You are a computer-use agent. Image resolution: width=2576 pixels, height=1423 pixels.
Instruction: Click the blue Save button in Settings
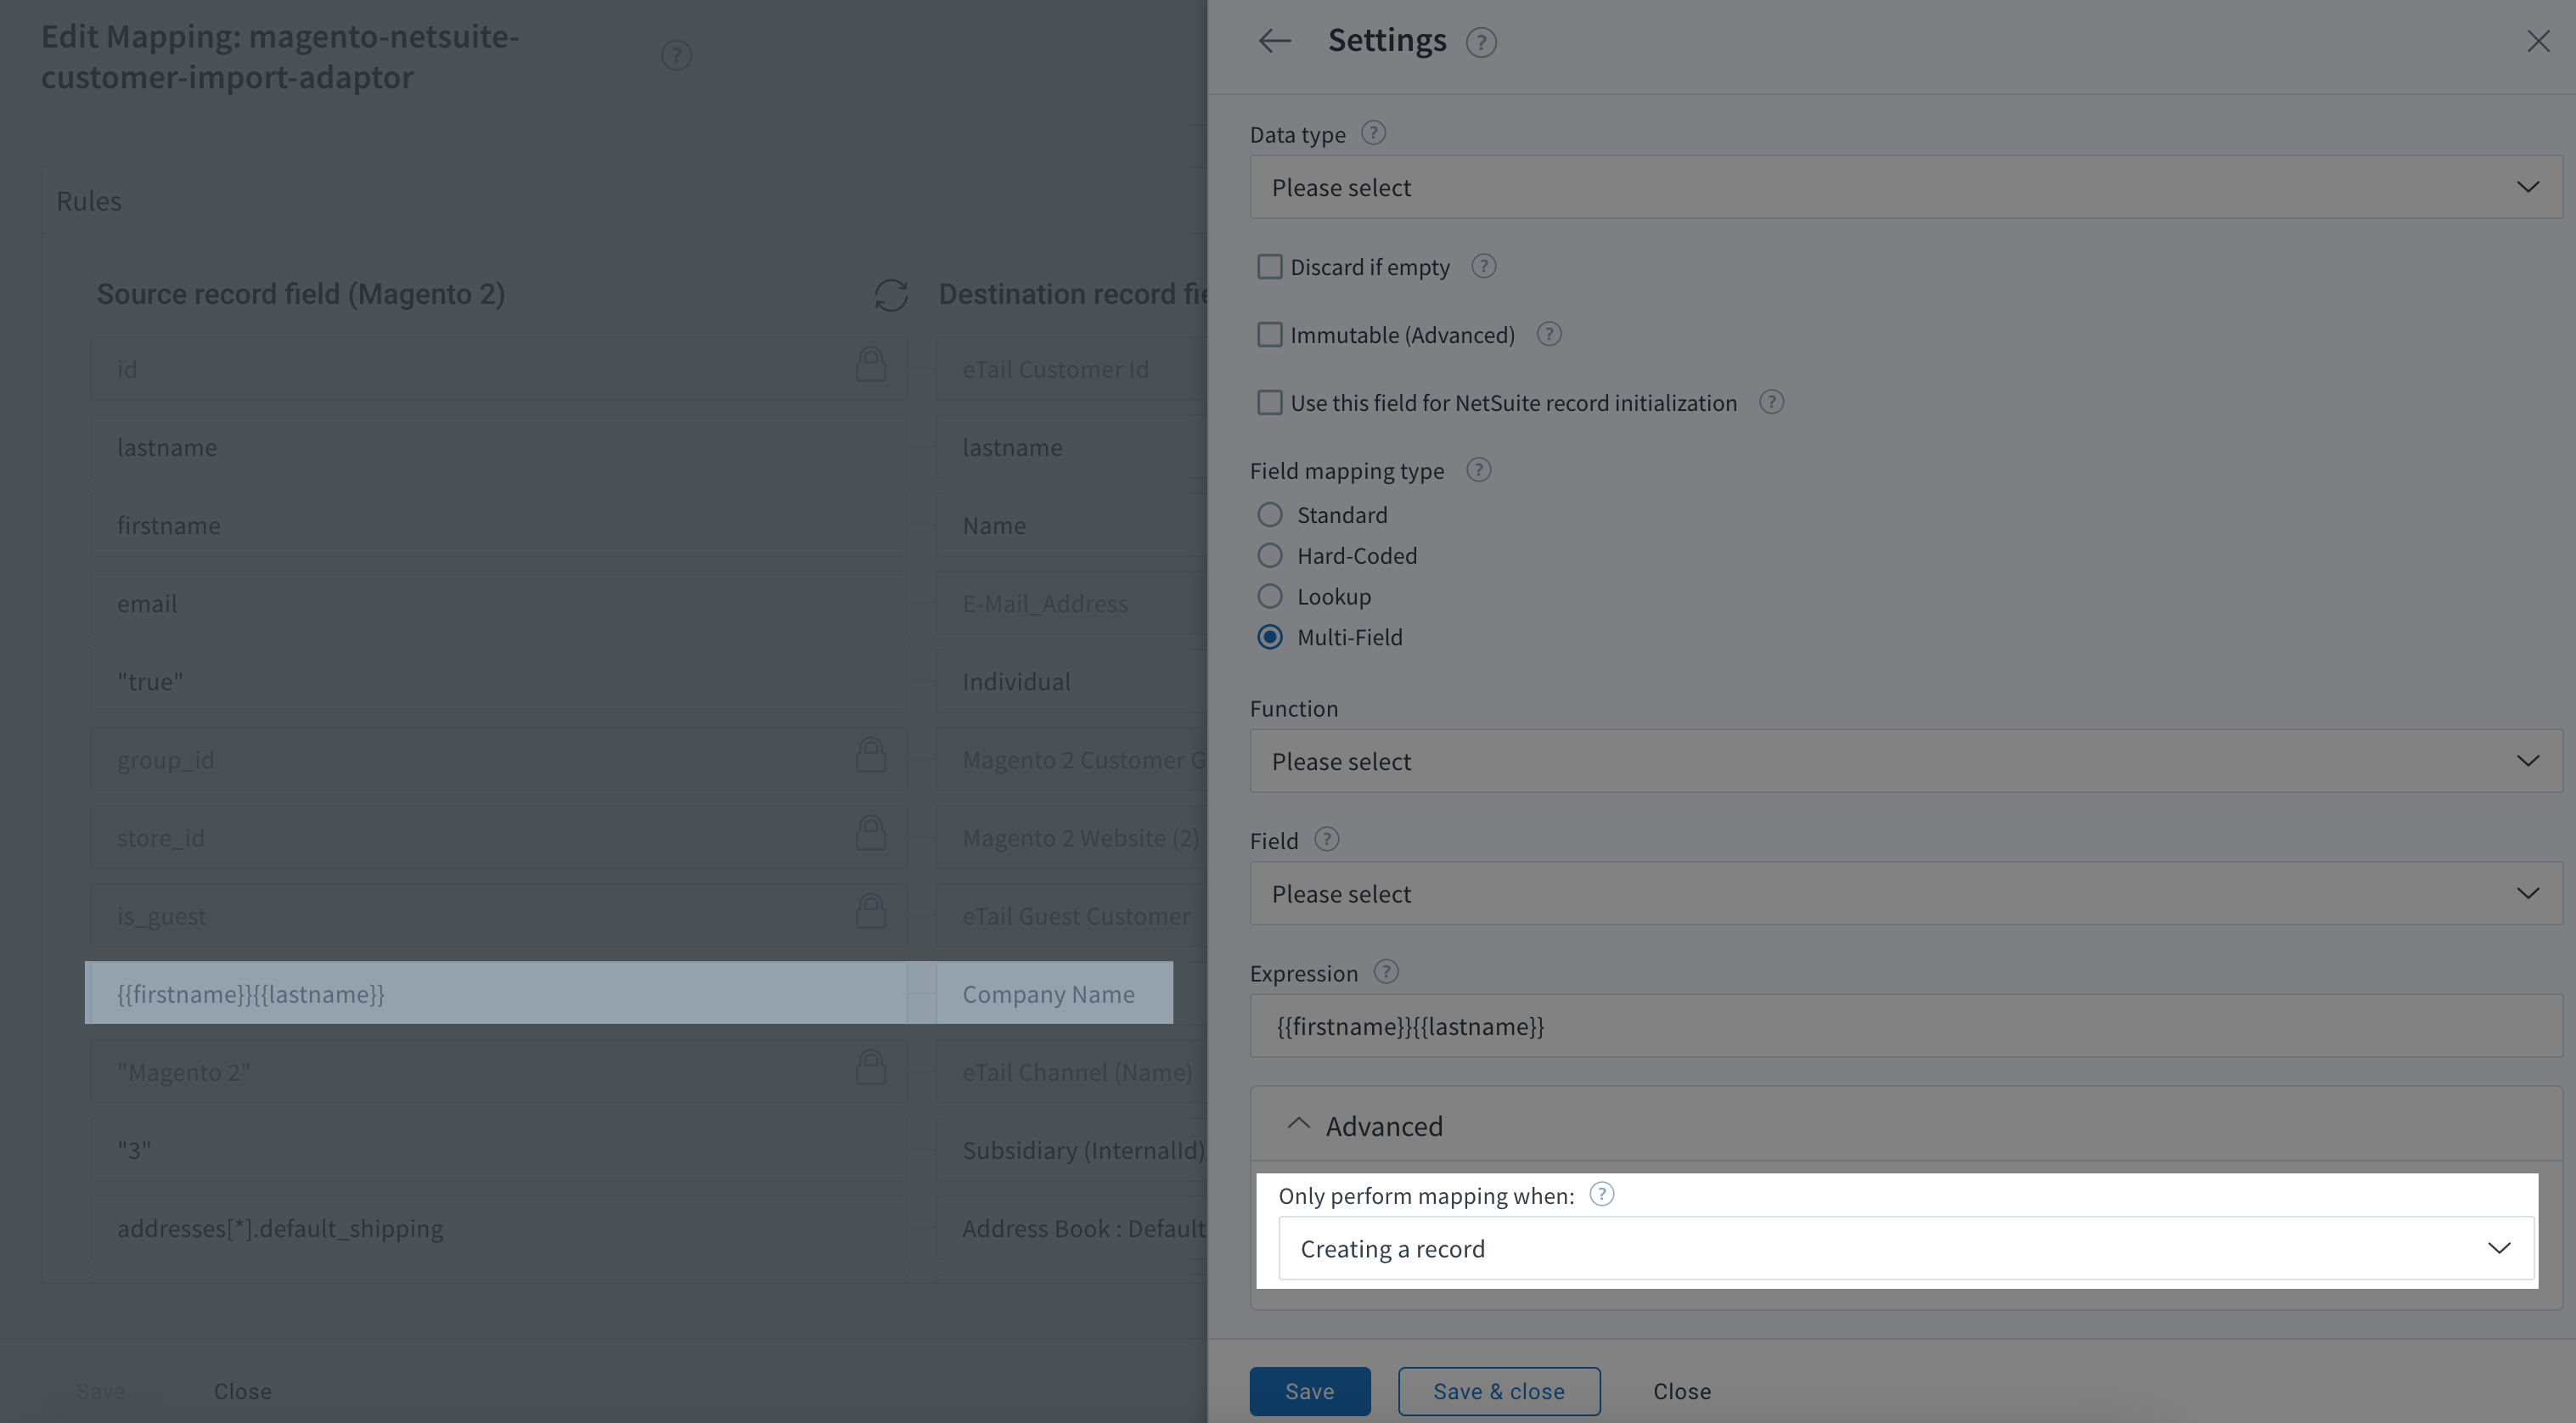tap(1309, 1391)
